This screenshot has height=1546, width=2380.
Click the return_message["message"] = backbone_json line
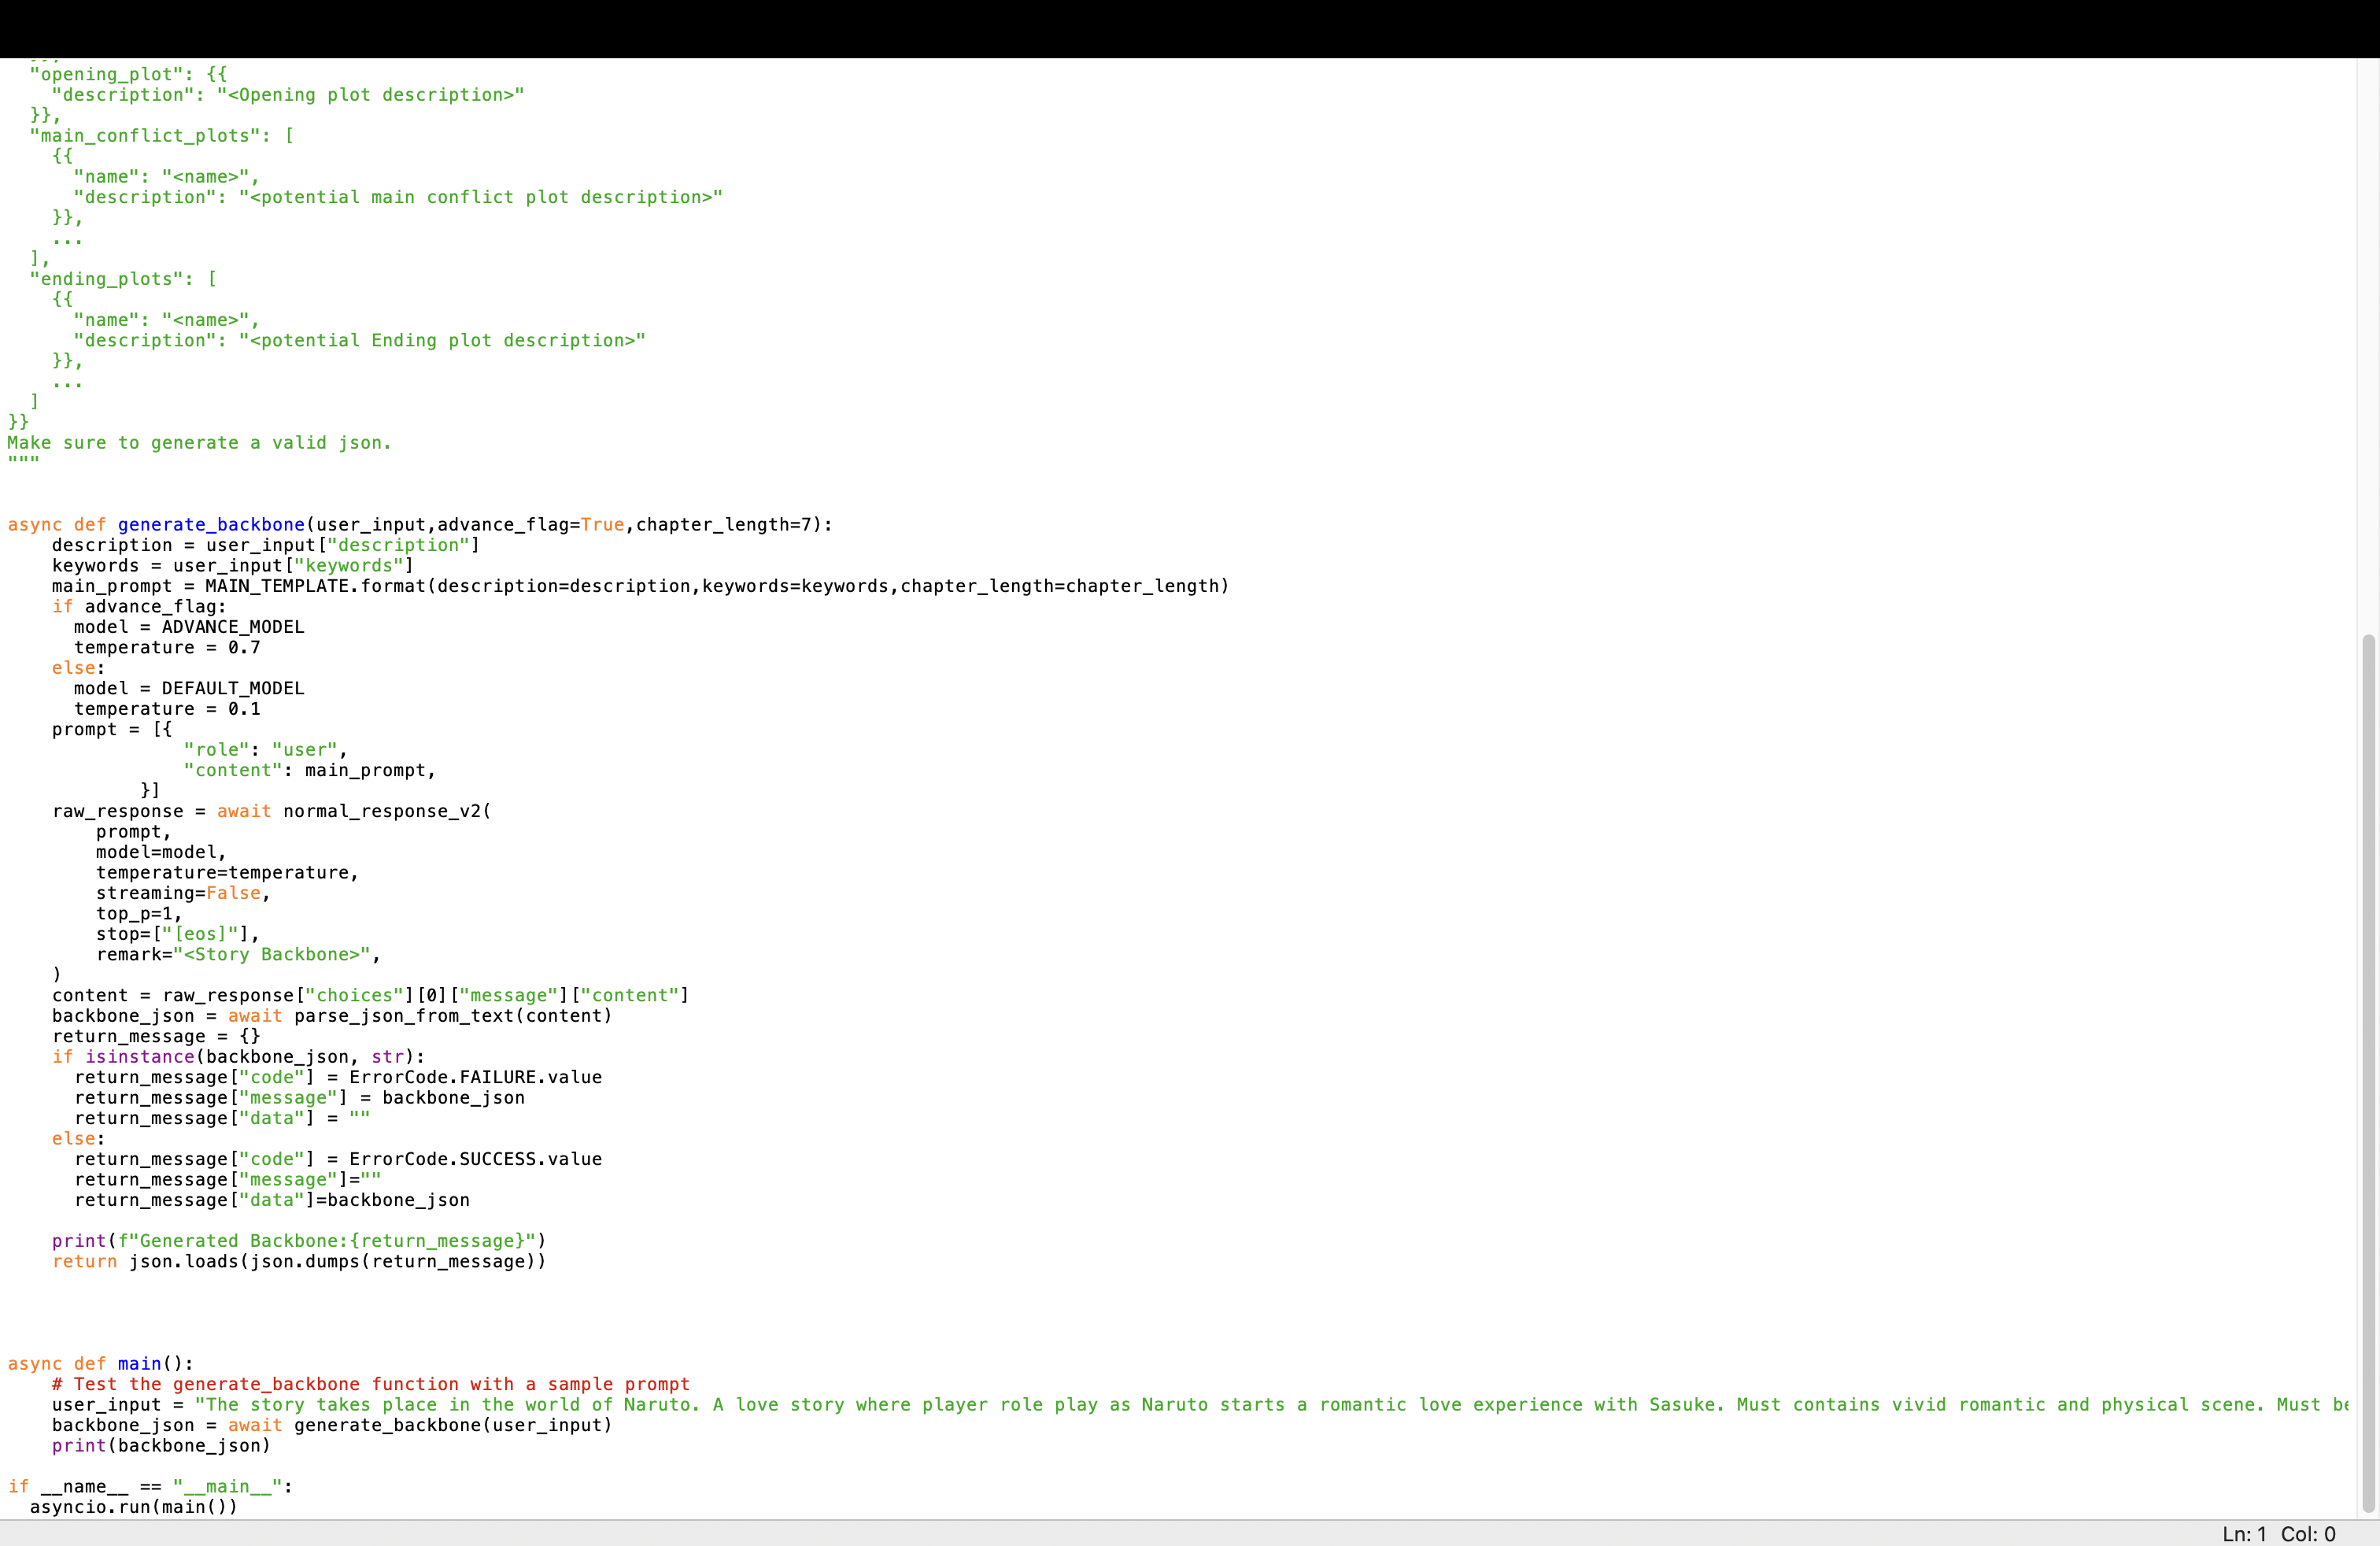(x=299, y=1098)
